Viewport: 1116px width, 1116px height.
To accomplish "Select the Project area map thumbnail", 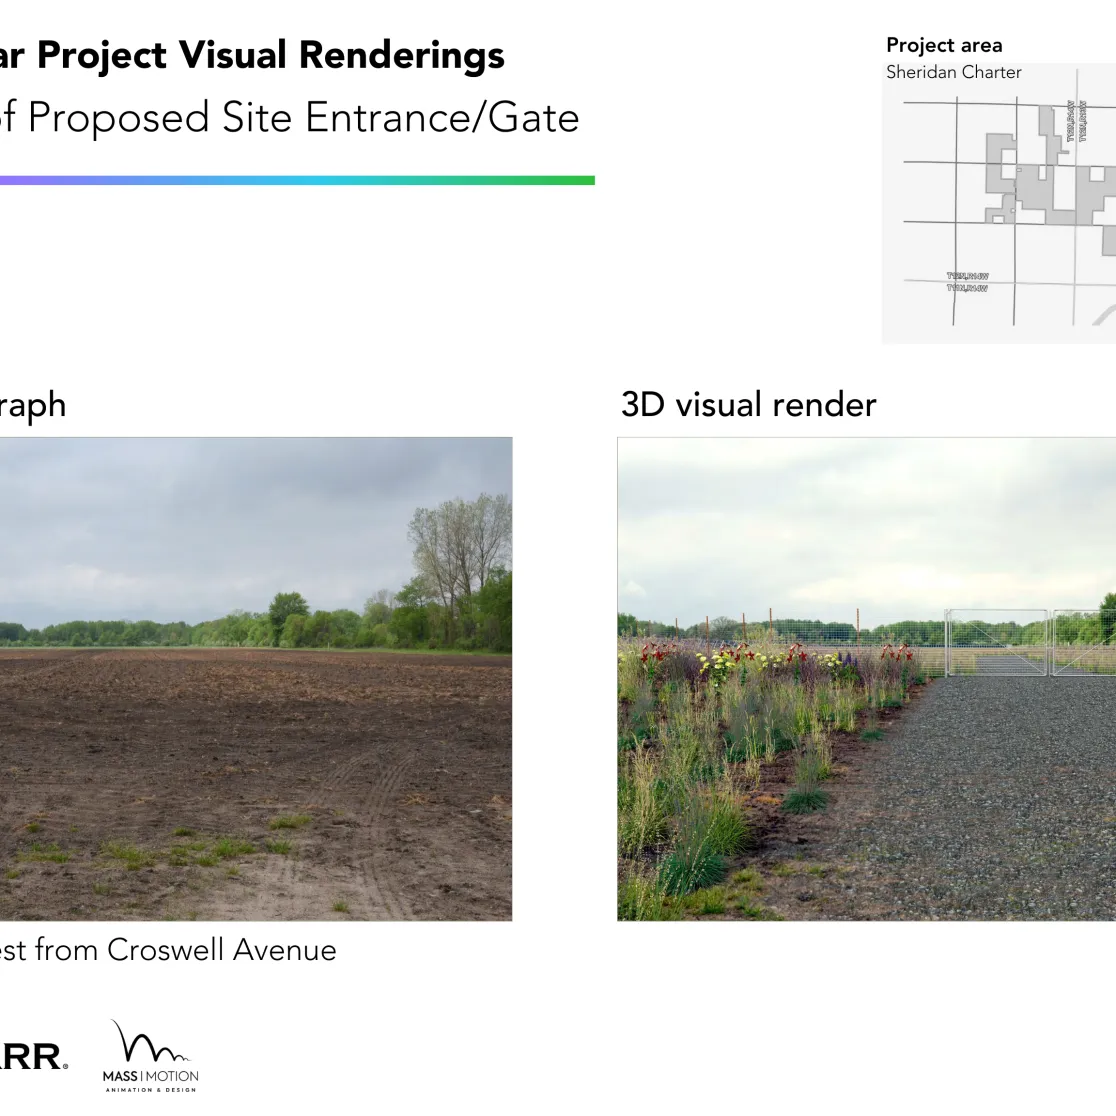I will 997,213.
